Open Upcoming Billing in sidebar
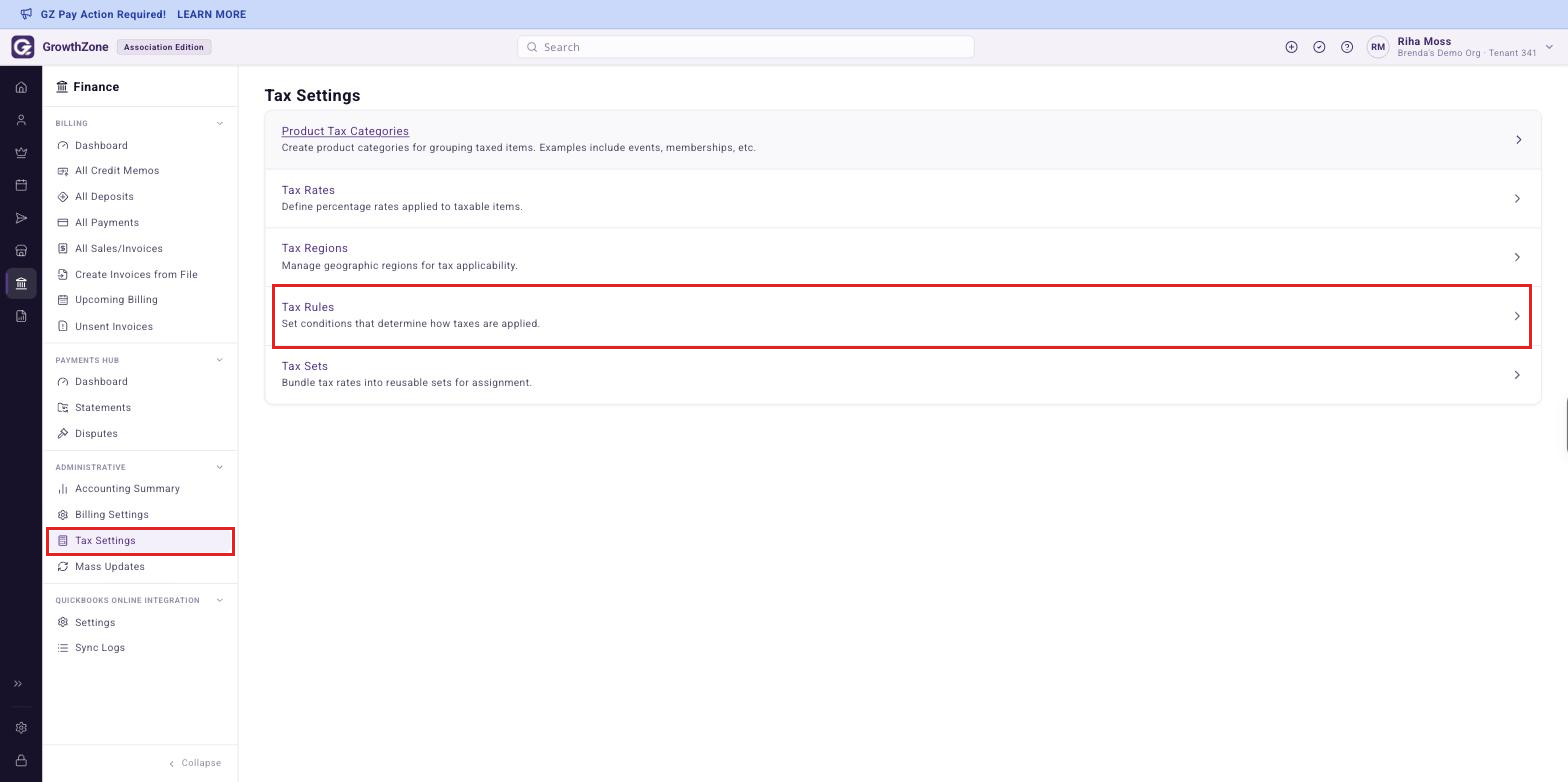This screenshot has width=1568, height=782. click(x=116, y=300)
